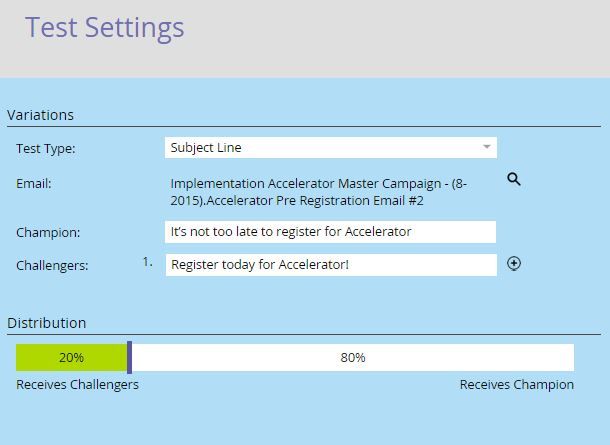Click the Challengers label
610x445 pixels.
click(x=52, y=266)
